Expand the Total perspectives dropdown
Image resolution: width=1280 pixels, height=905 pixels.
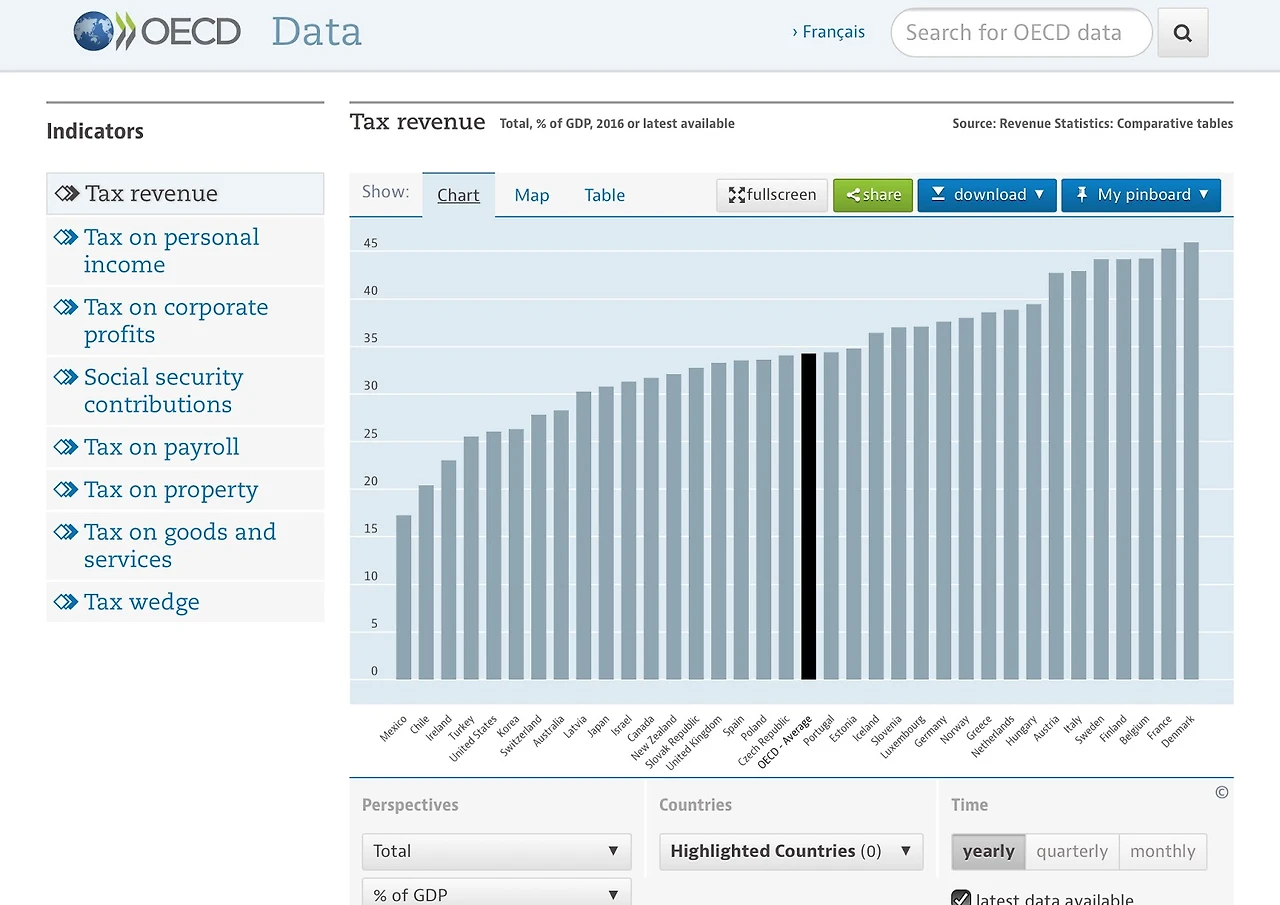coord(496,851)
